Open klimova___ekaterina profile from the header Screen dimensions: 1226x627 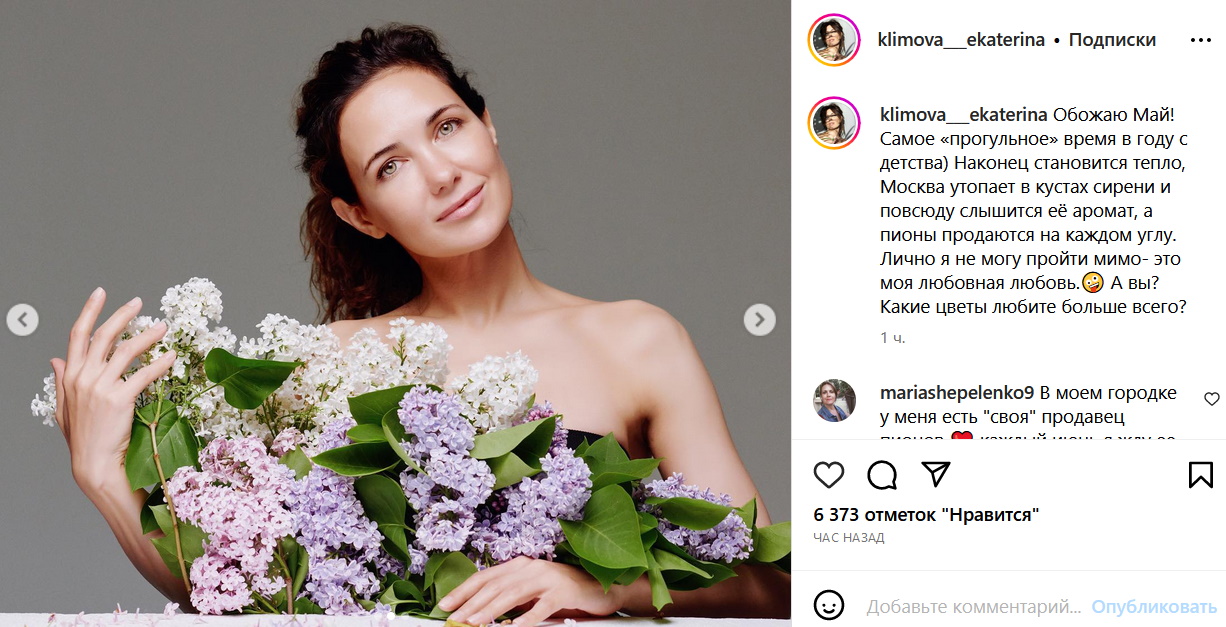960,41
